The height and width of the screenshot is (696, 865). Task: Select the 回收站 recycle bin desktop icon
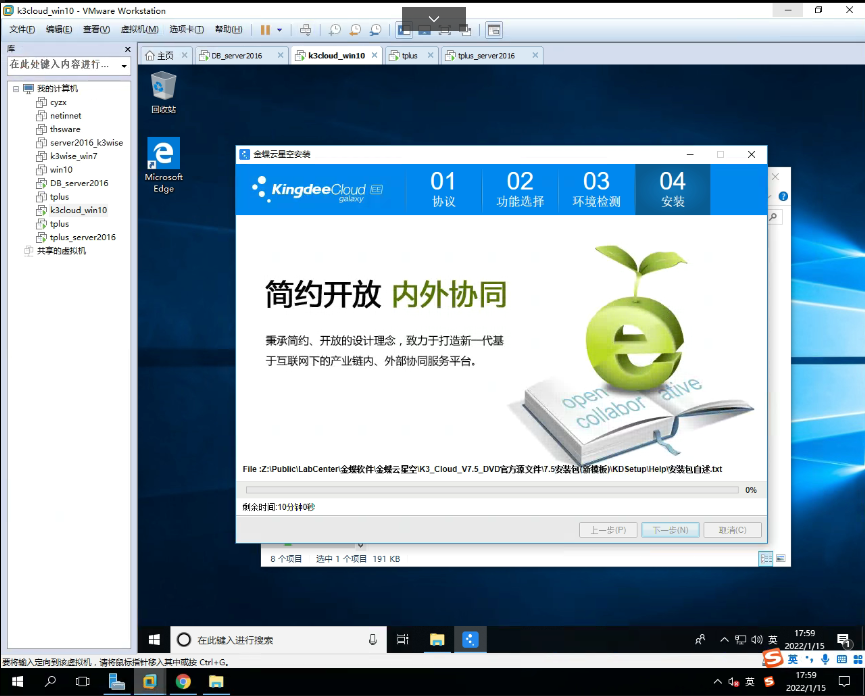pos(163,93)
